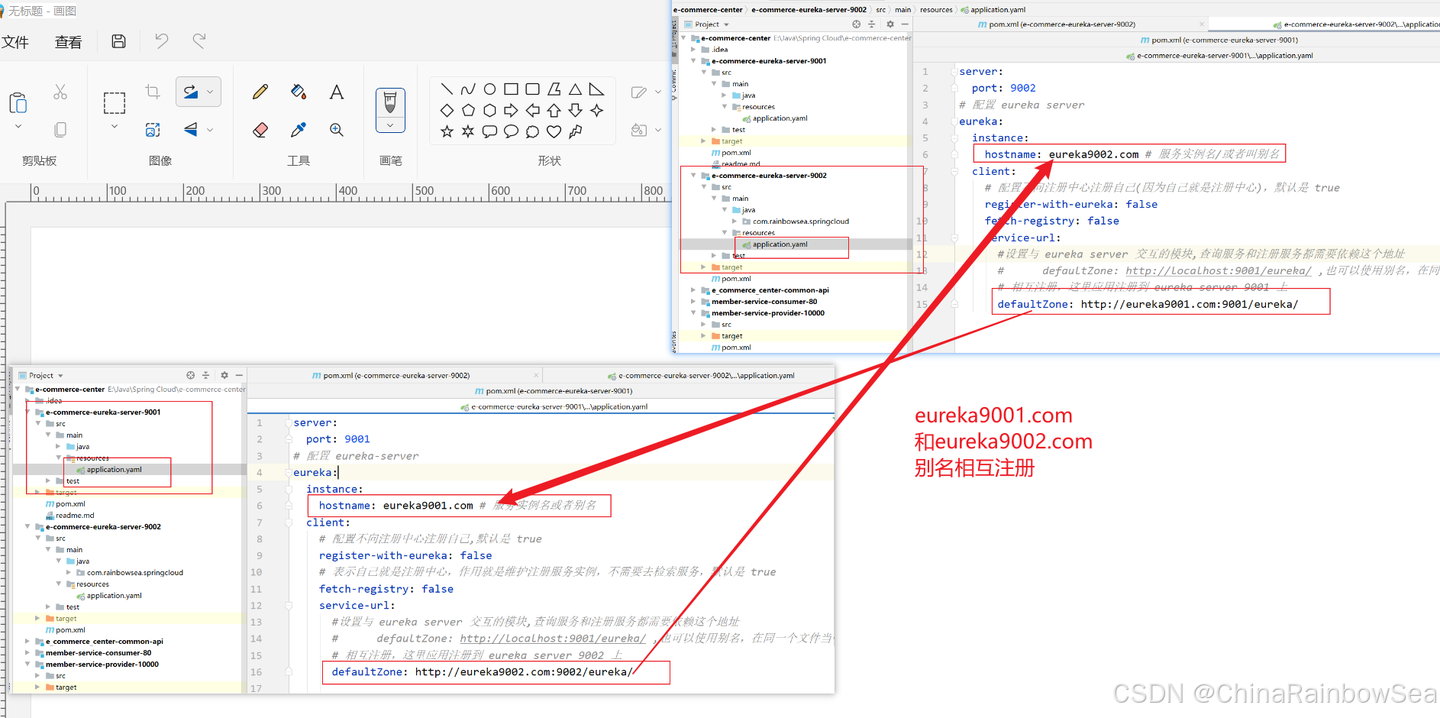Viewport: 1440px width, 718px height.
Task: Click the Copy icon in 剪贴板 group
Action: tap(60, 130)
